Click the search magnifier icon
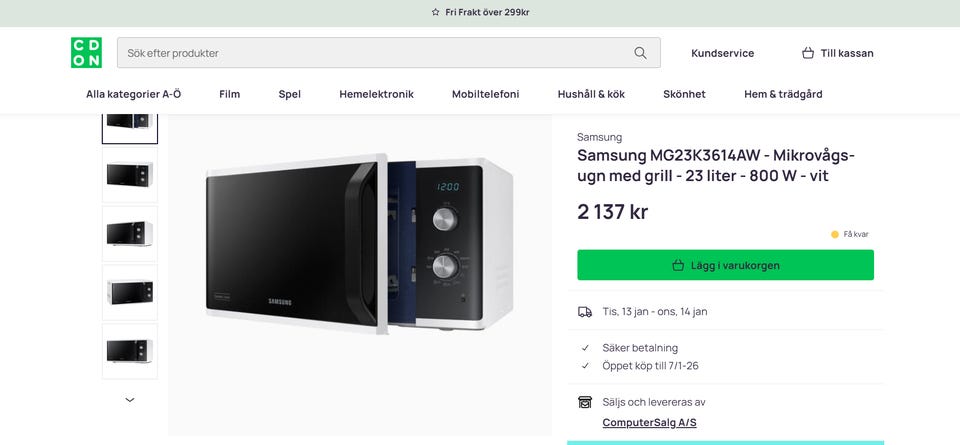Viewport: 960px width, 445px height. [x=640, y=53]
